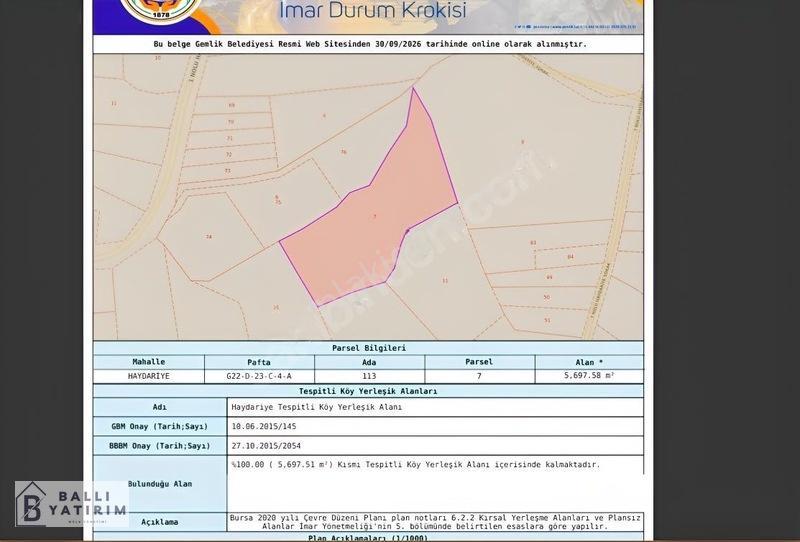Select parcel 75 on the map

point(278,202)
